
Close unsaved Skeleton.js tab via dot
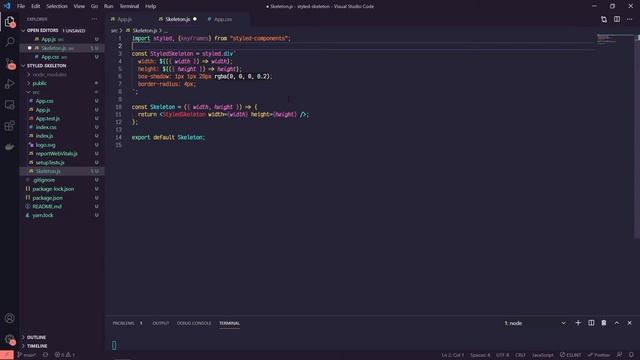(x=195, y=19)
